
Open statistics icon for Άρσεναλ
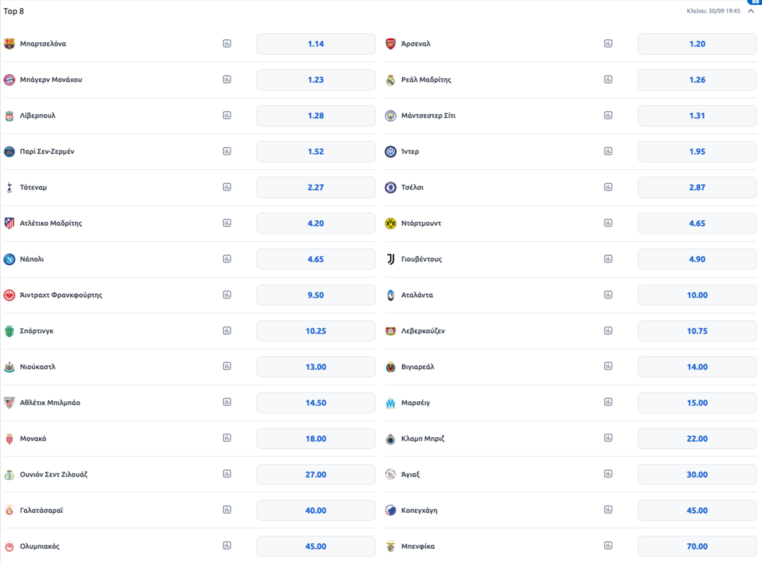[608, 44]
